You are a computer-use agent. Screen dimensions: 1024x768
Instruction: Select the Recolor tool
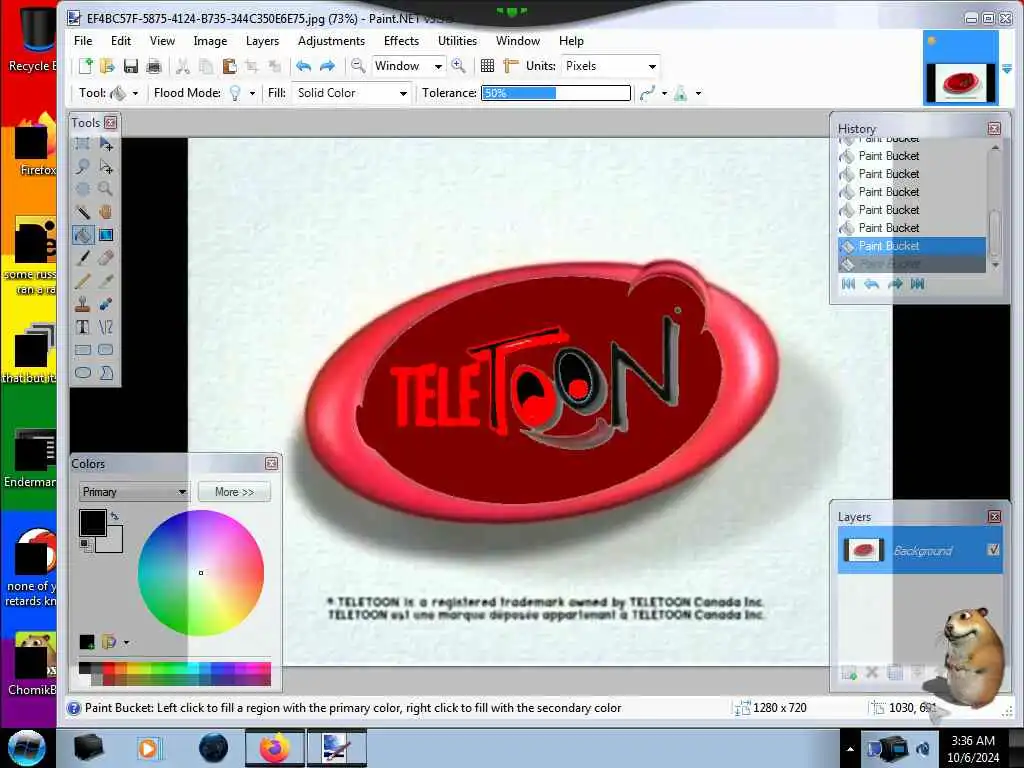106,304
